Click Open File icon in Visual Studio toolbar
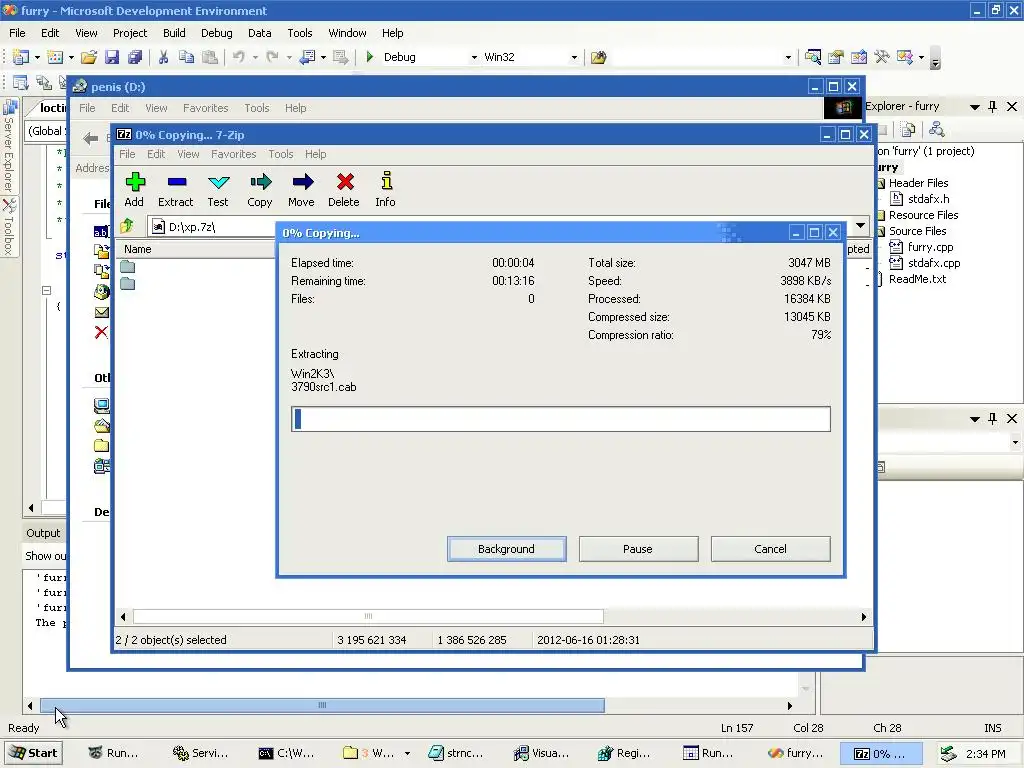This screenshot has height=768, width=1024. click(89, 57)
